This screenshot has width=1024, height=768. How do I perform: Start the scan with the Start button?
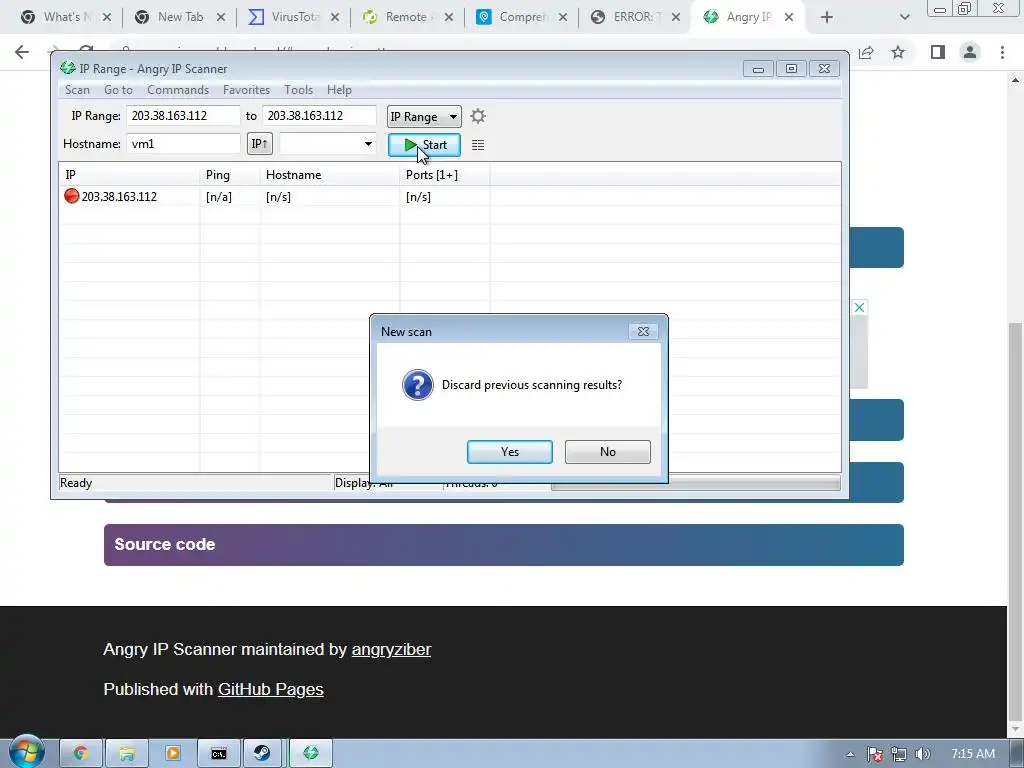[424, 145]
